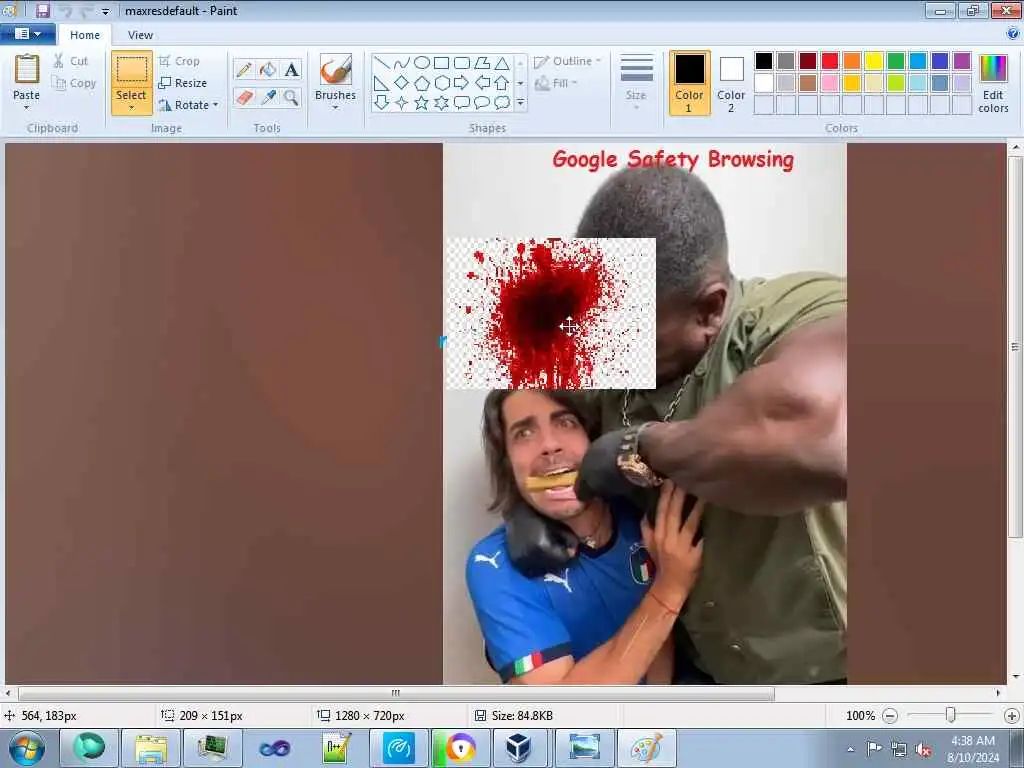Switch to the Home ribbon tab

(85, 35)
